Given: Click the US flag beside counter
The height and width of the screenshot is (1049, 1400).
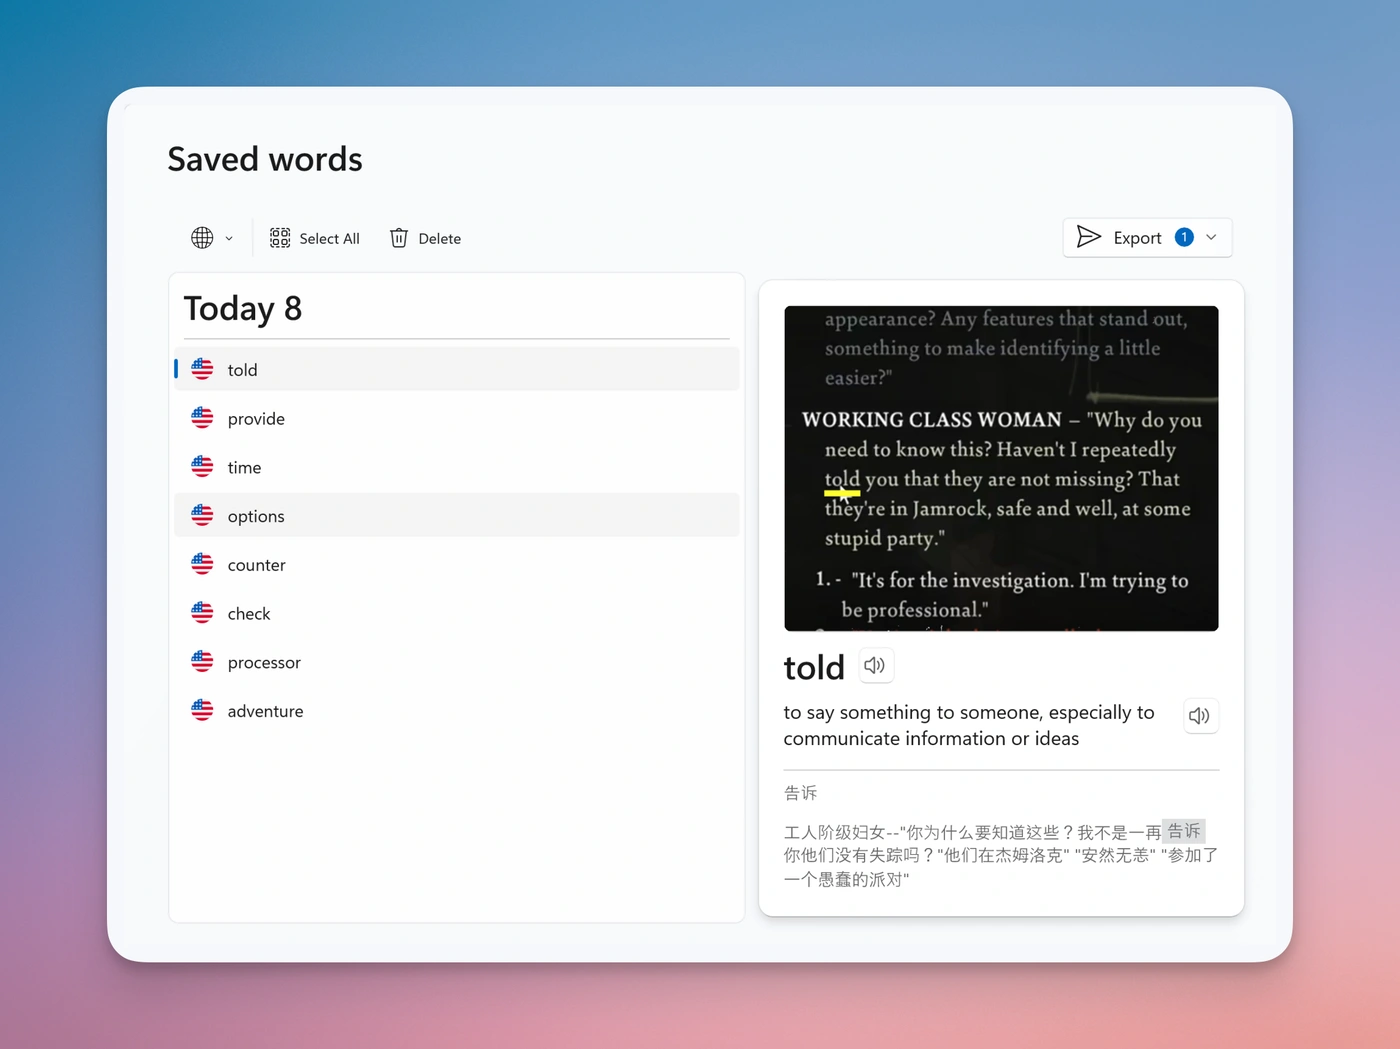Looking at the screenshot, I should pyautogui.click(x=202, y=563).
